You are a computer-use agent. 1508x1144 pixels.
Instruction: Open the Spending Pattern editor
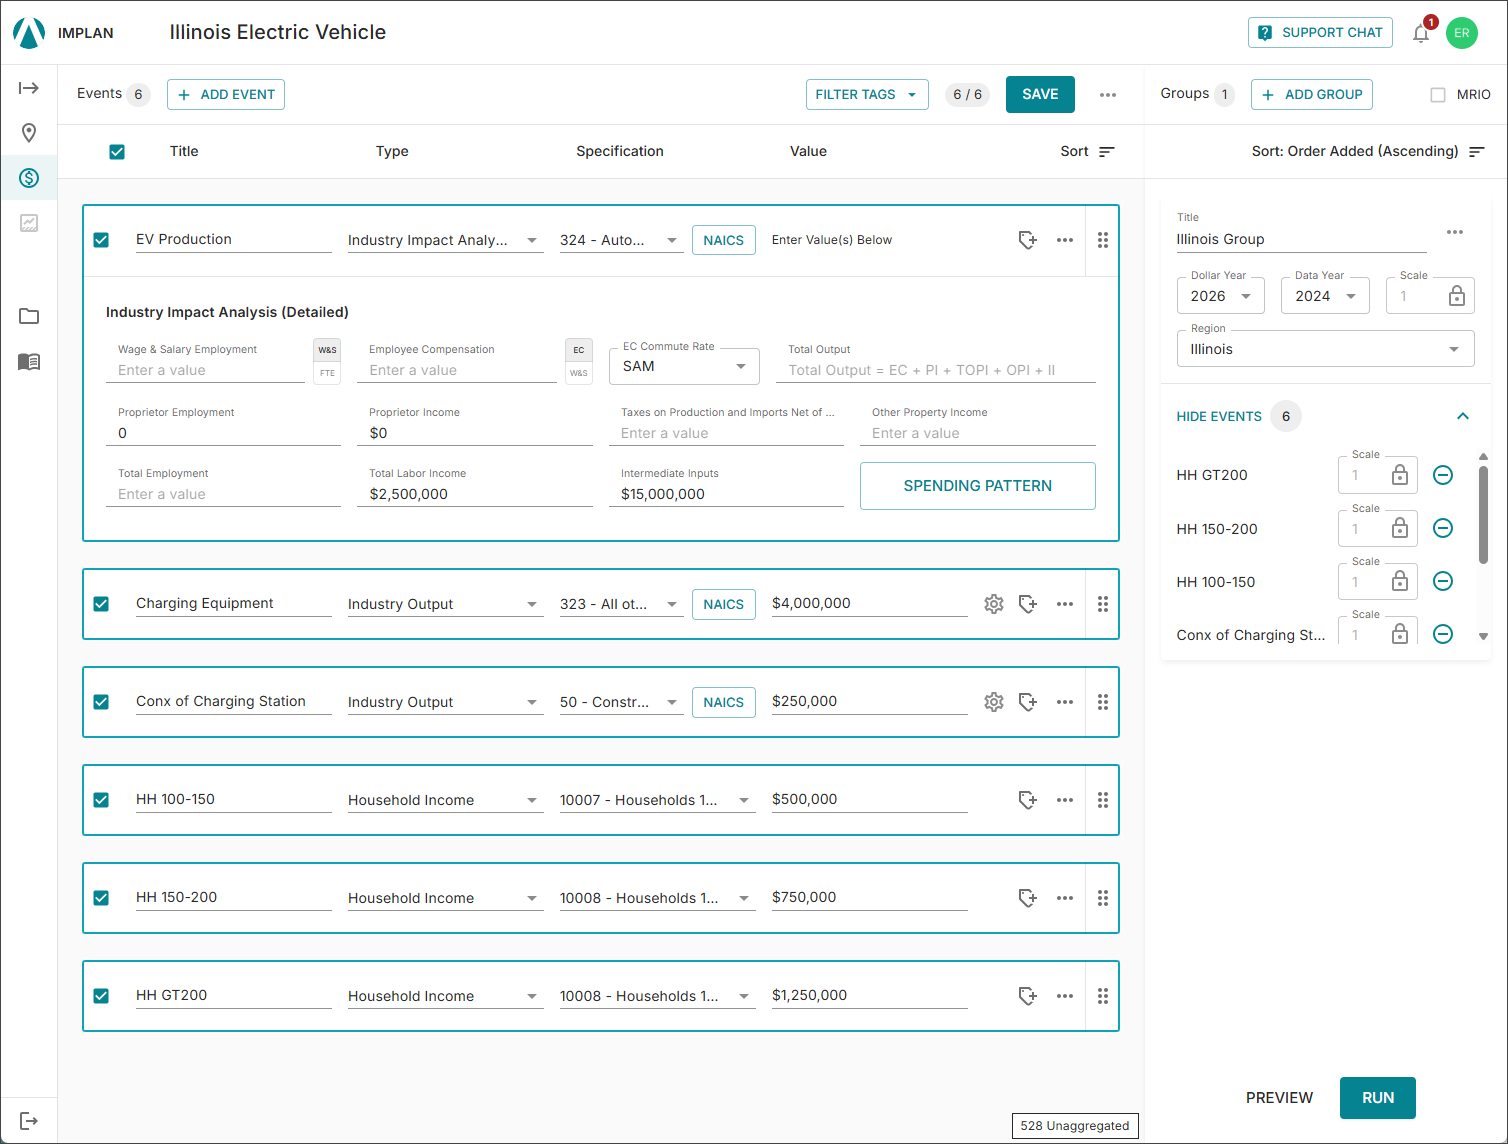[977, 486]
